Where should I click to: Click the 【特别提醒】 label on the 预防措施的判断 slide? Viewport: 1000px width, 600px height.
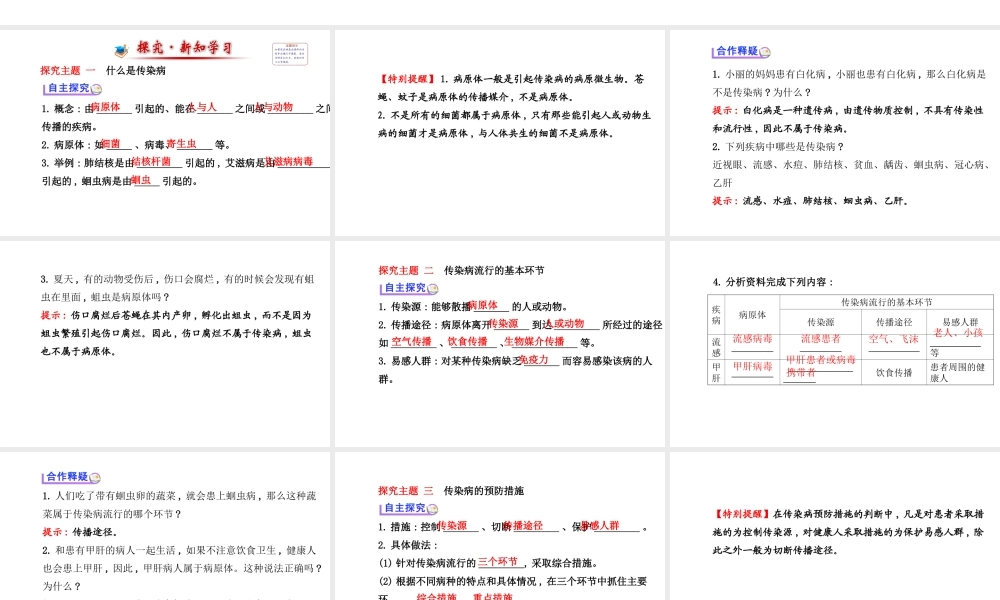742,514
